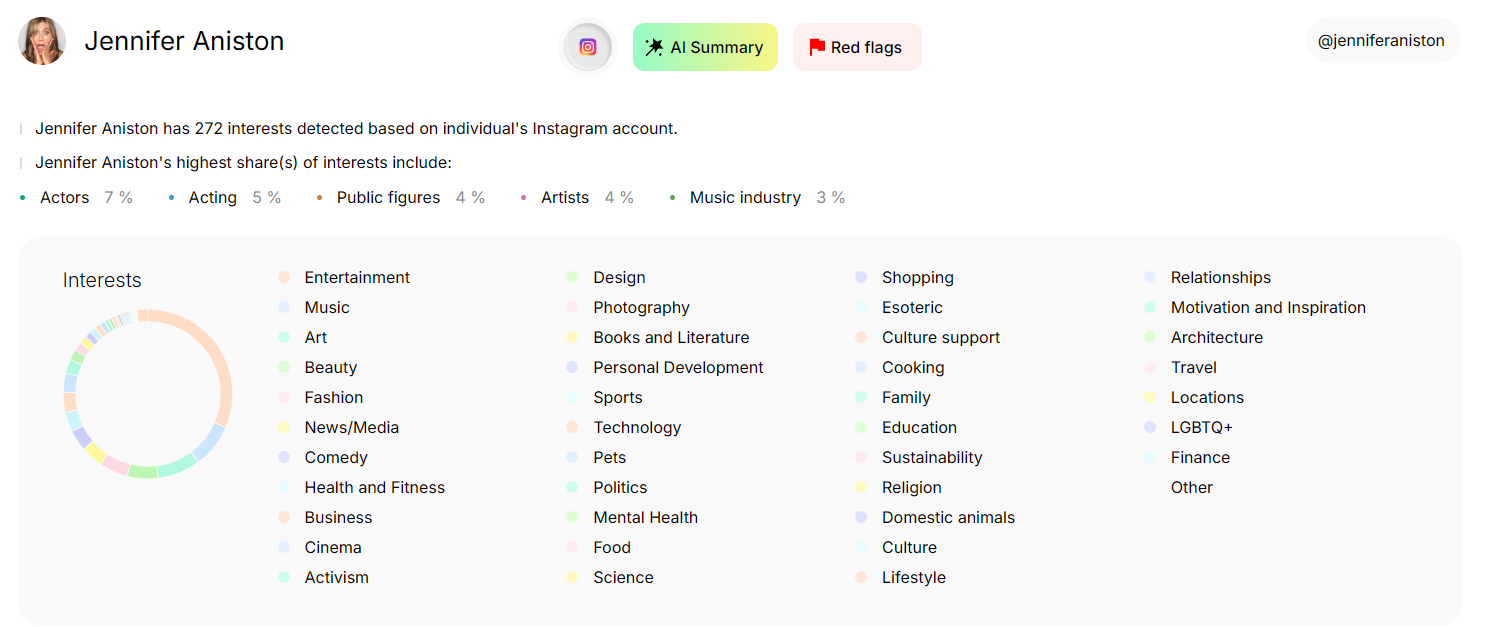Click the Public figures interest share
Screen dimensions: 1489x627
point(388,198)
